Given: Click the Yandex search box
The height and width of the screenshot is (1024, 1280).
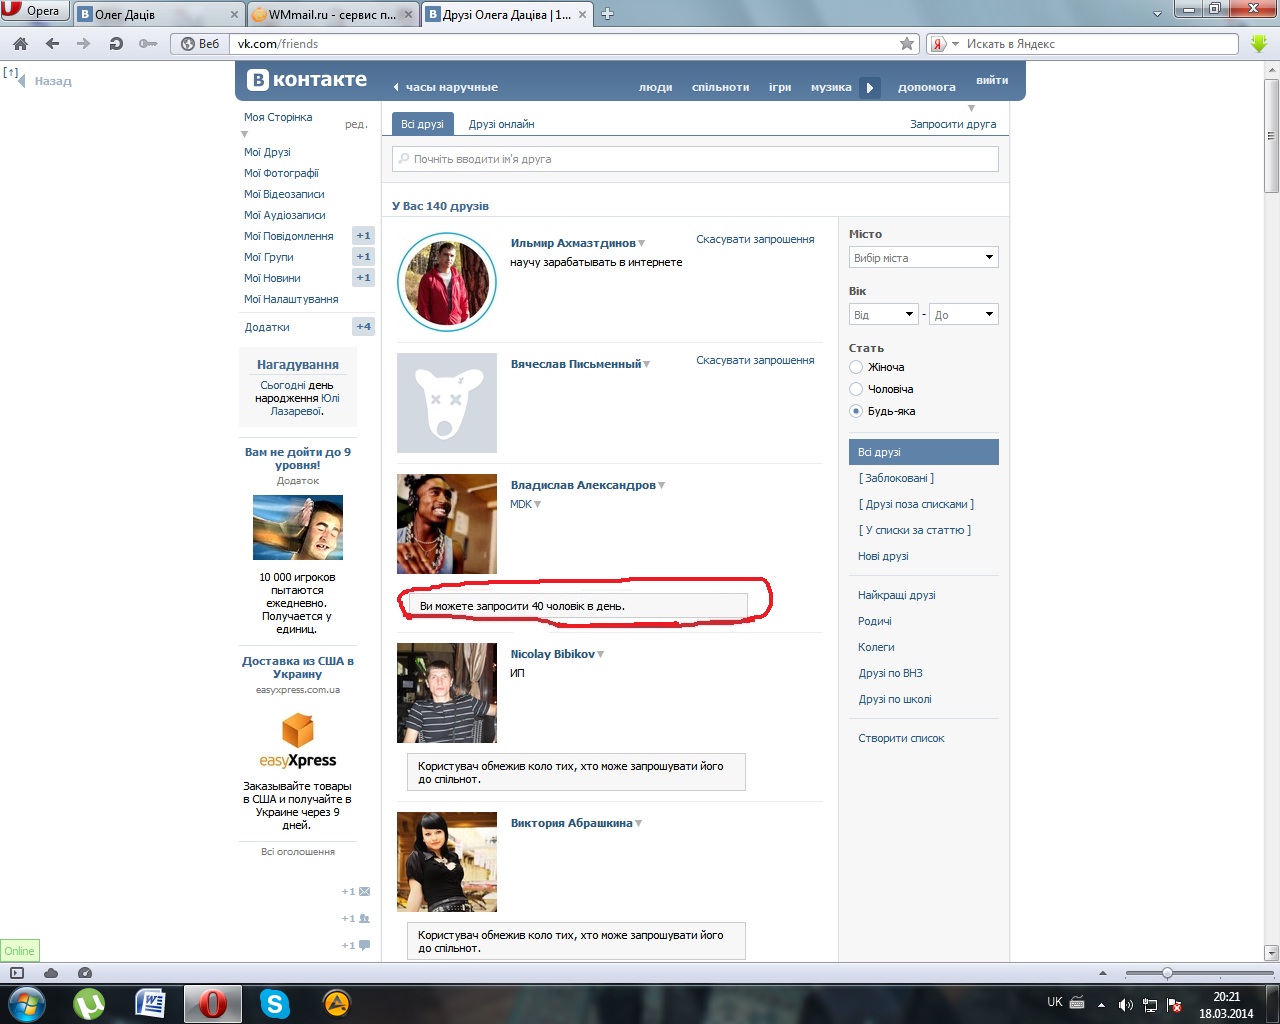Looking at the screenshot, I should point(1100,44).
